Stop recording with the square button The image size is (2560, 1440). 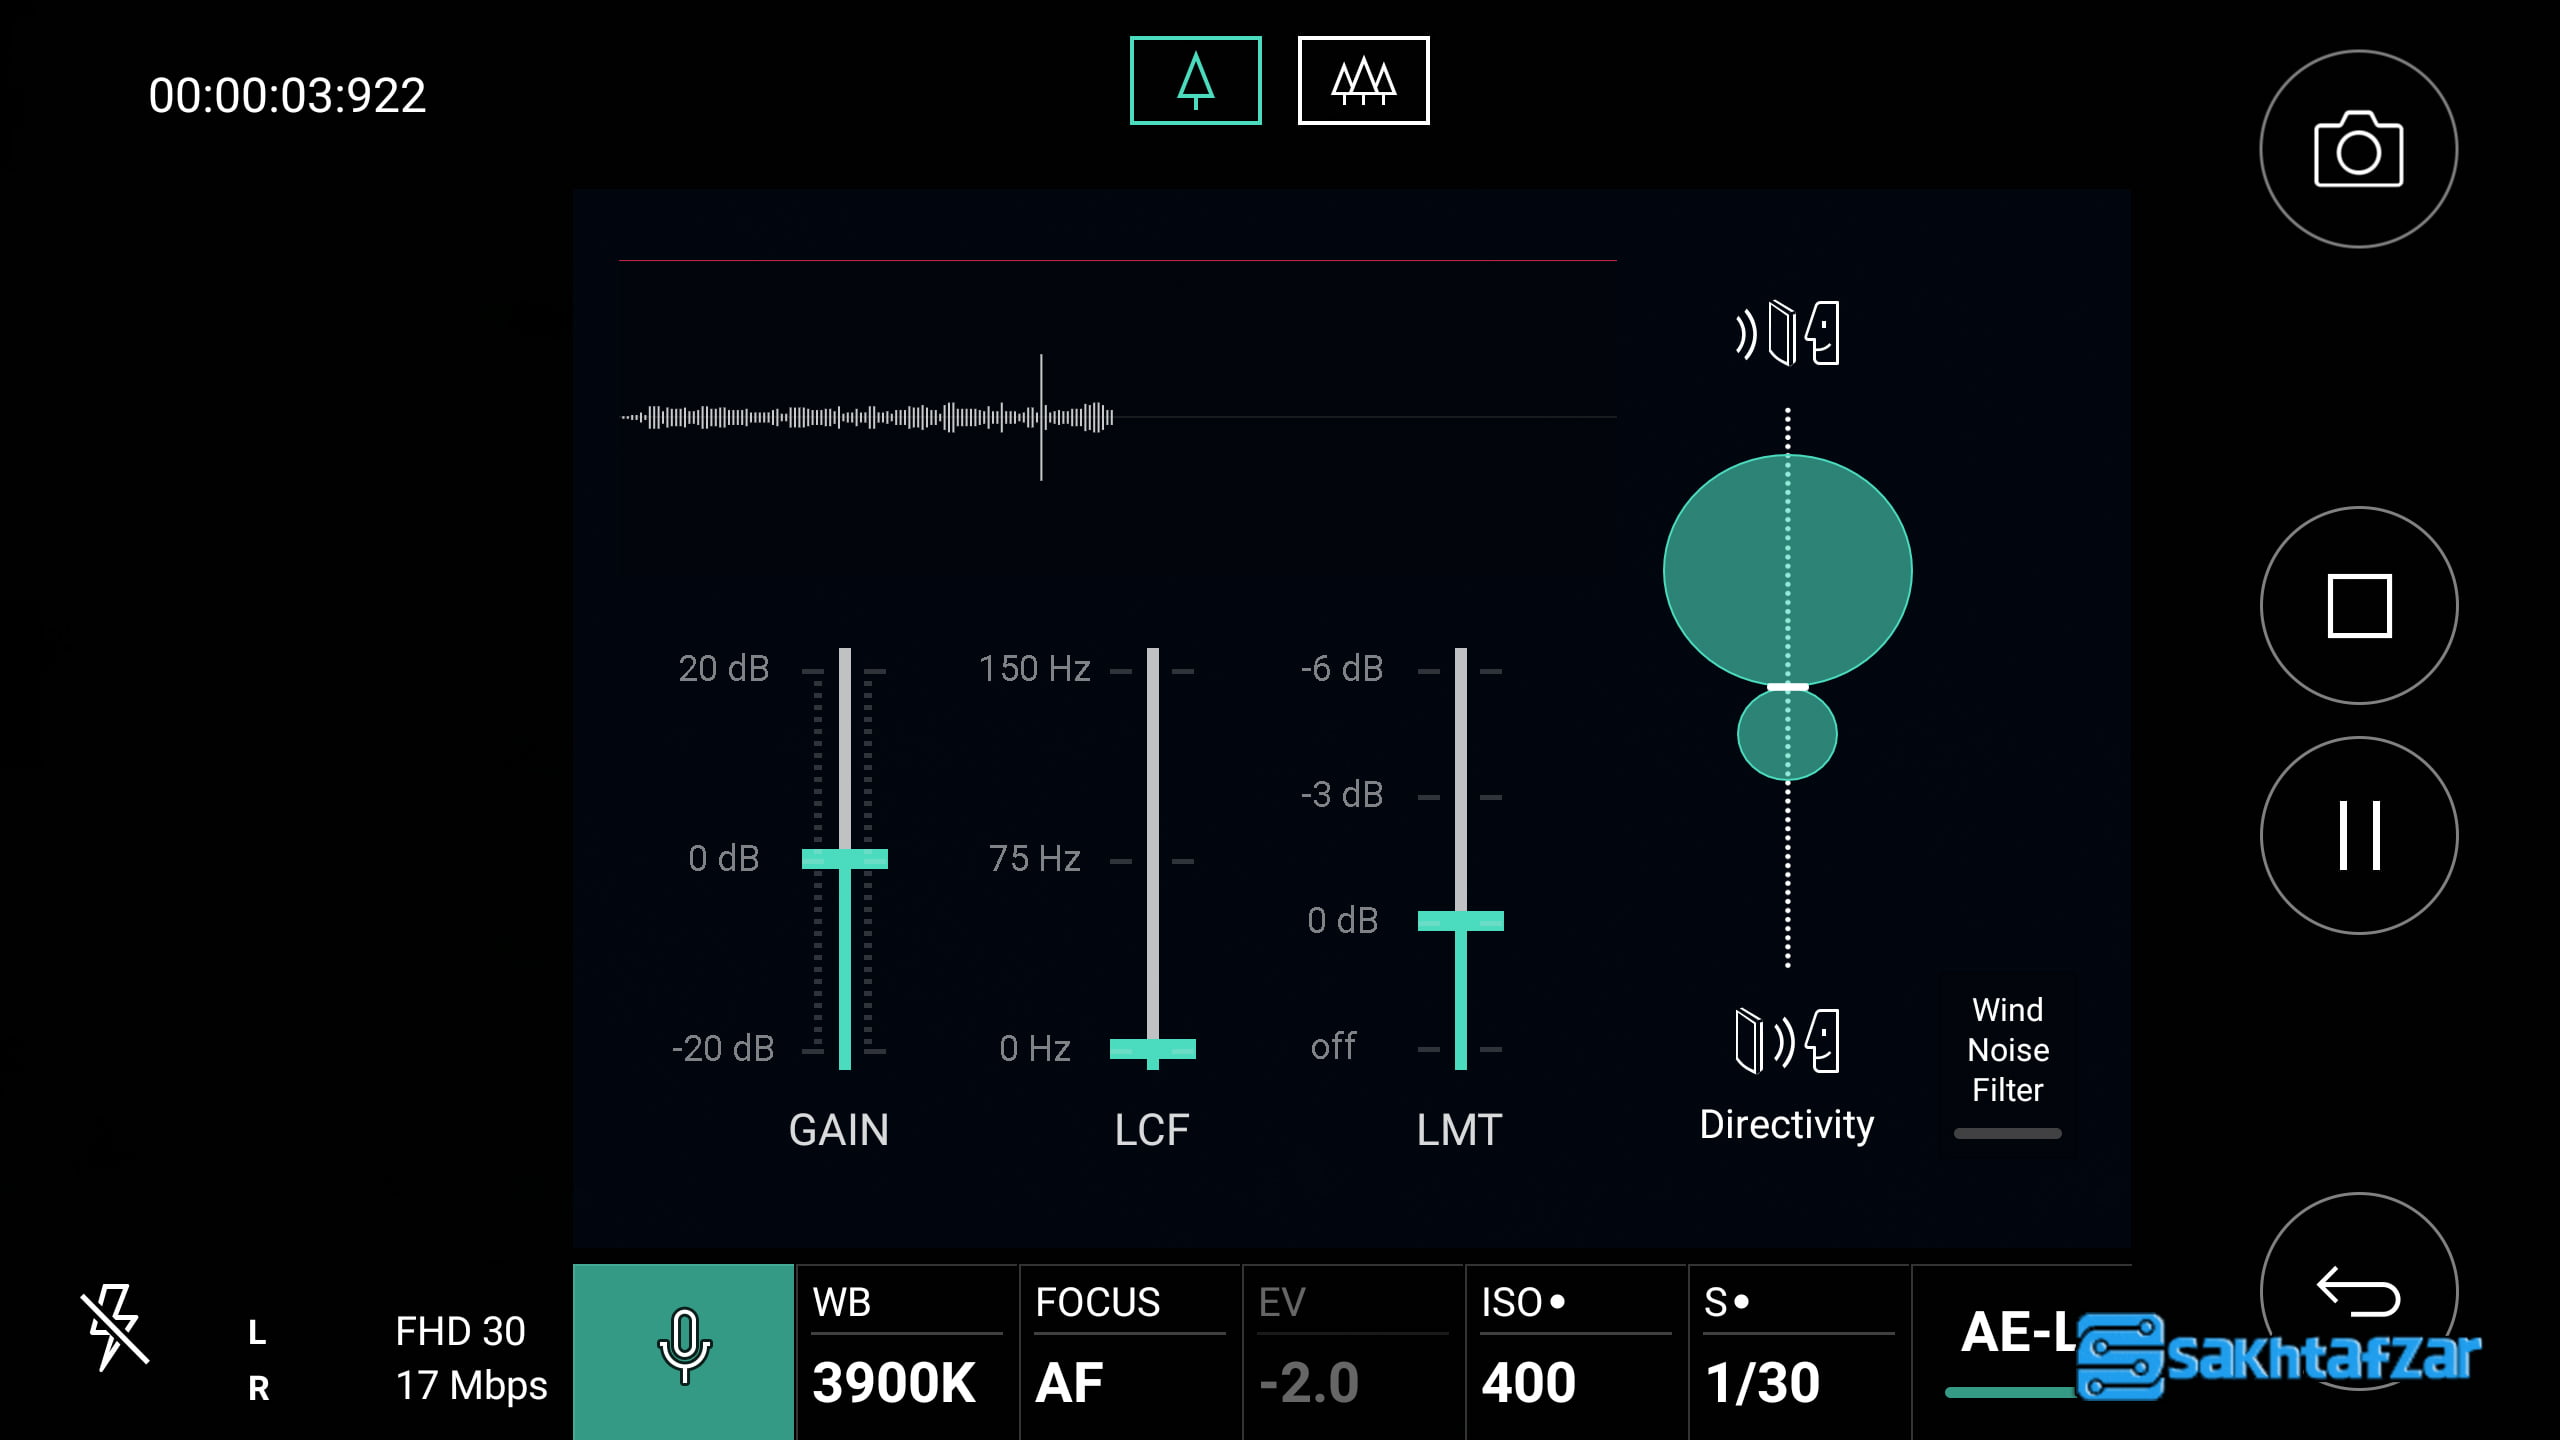tap(2358, 606)
